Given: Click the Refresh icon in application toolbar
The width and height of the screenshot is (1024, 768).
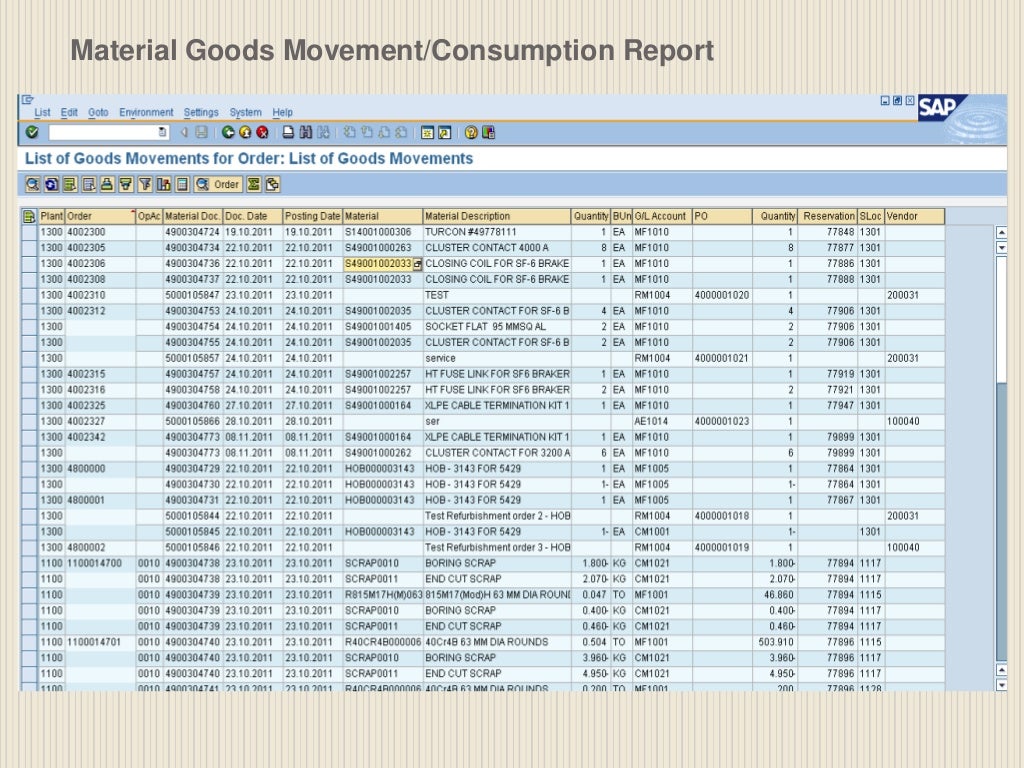Looking at the screenshot, I should (51, 184).
